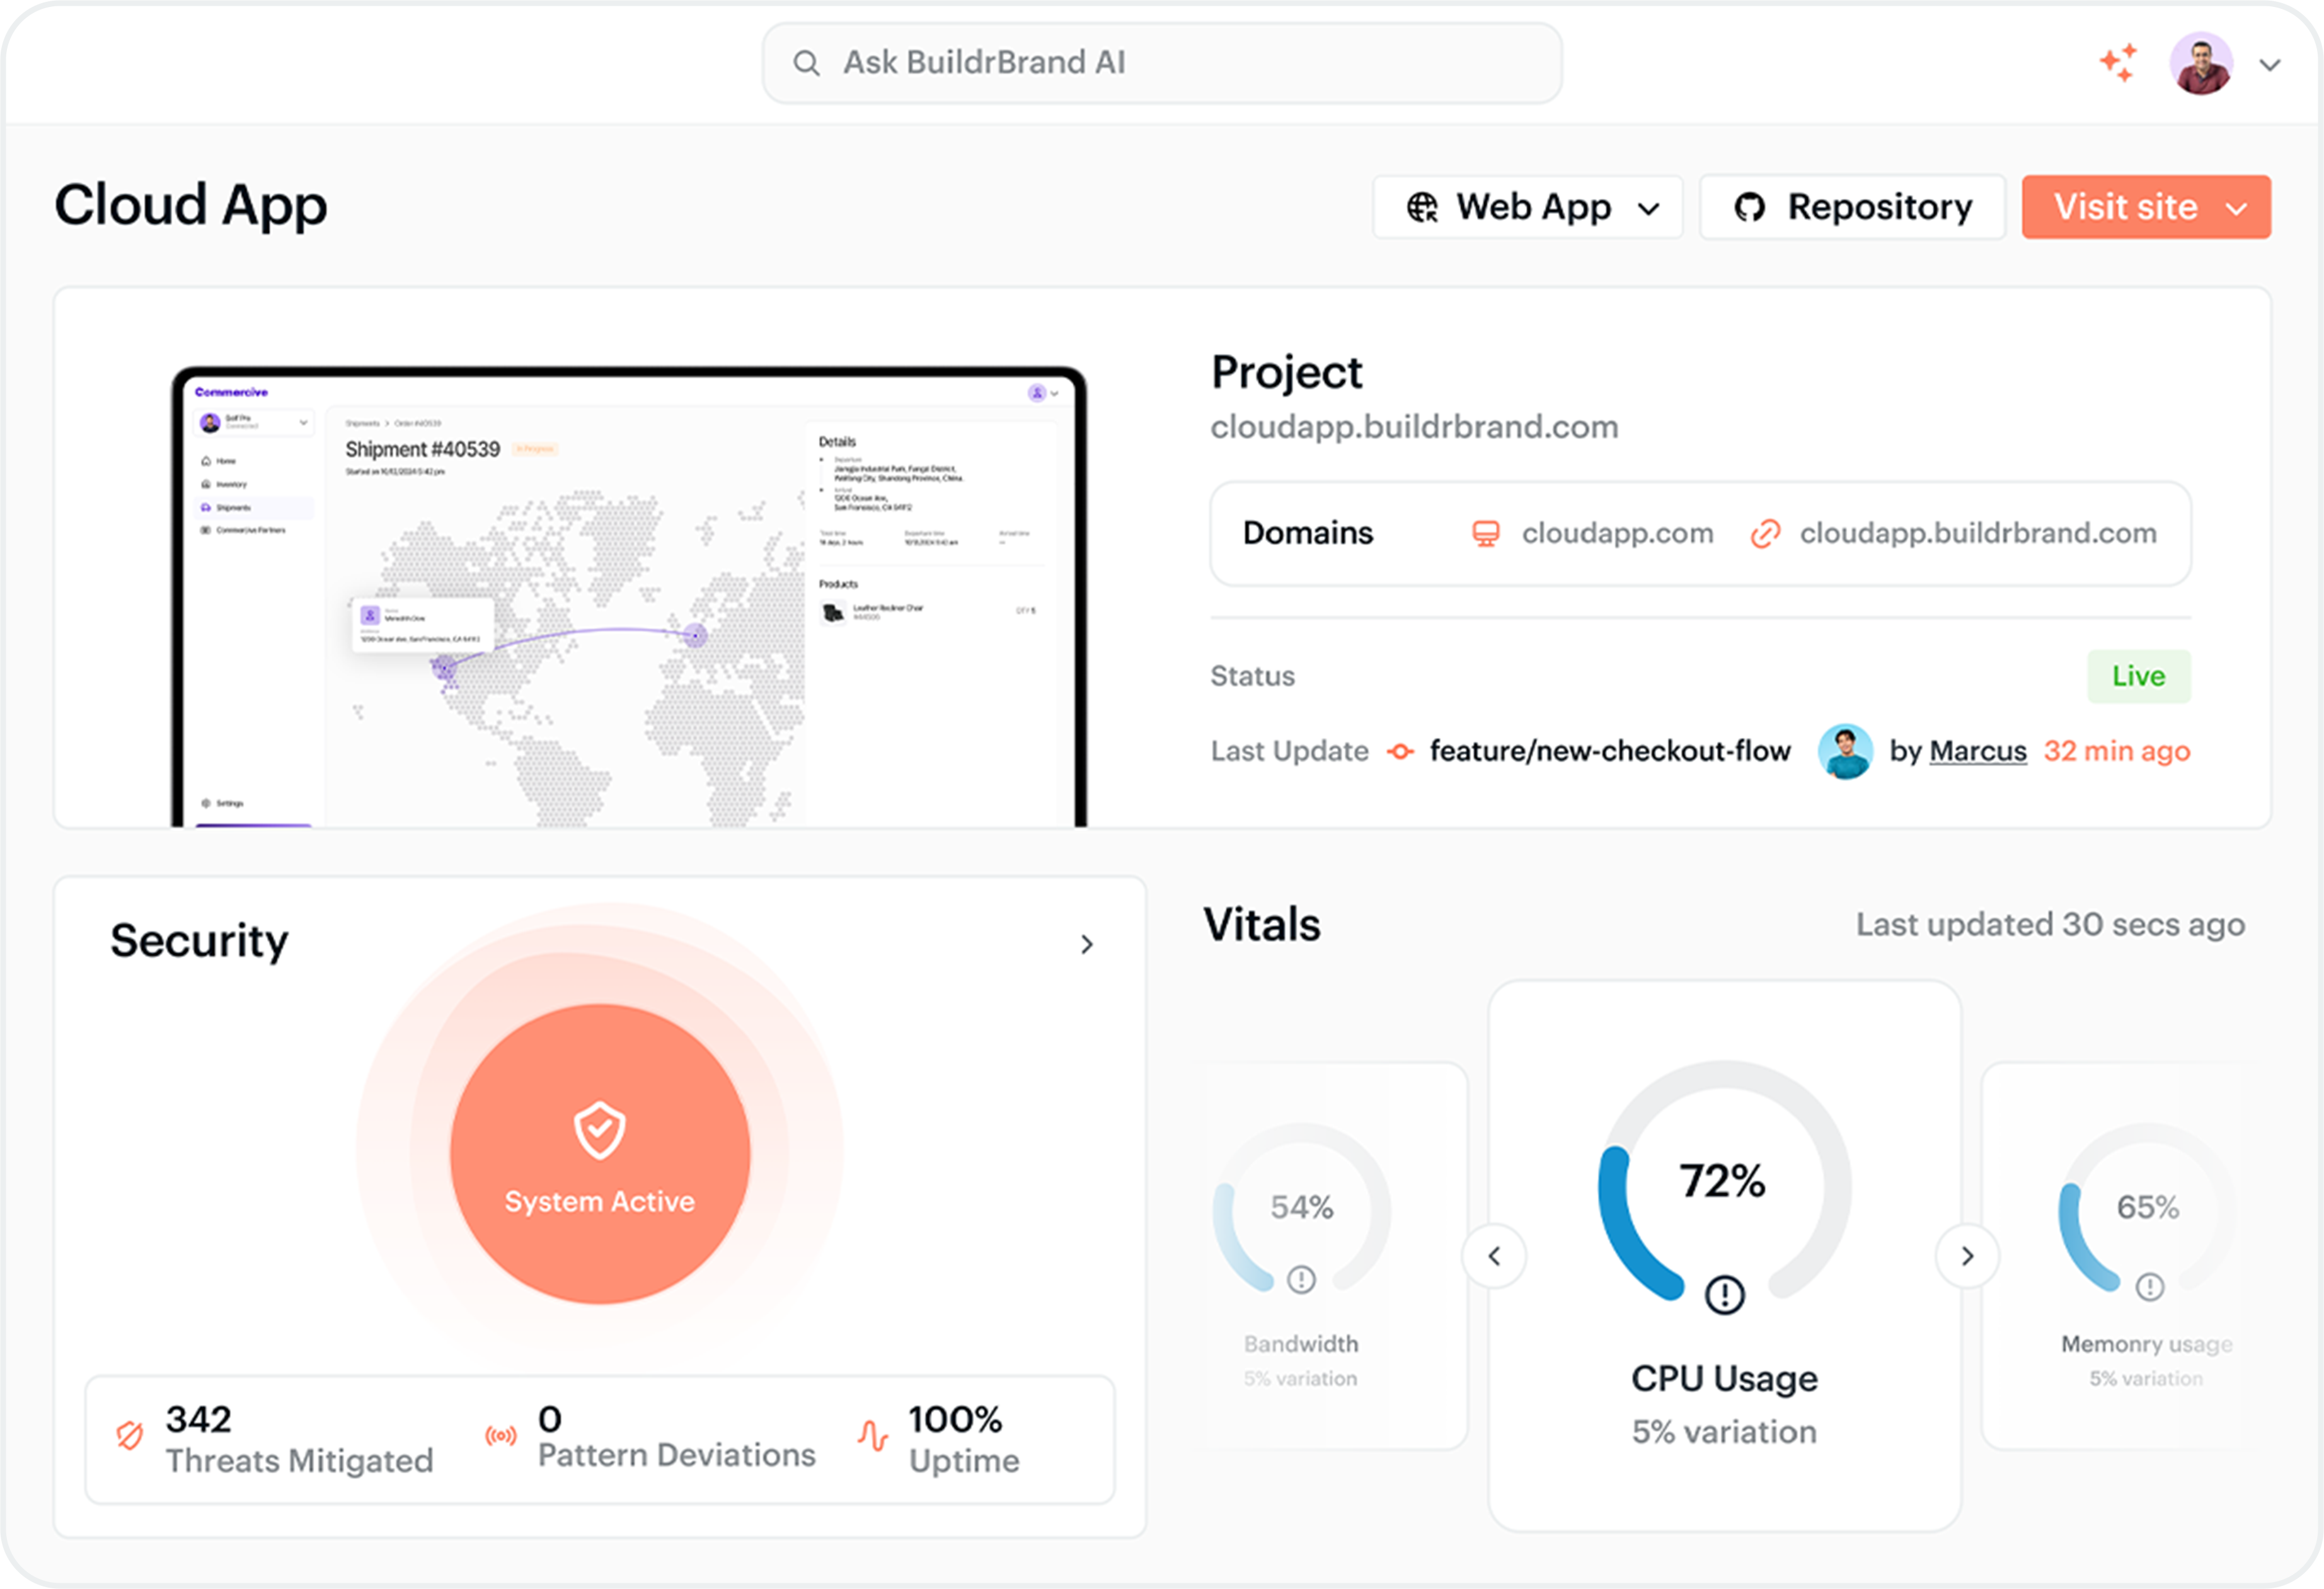Click the 100% Uptime stat
The image size is (2324, 1589).
point(963,1439)
